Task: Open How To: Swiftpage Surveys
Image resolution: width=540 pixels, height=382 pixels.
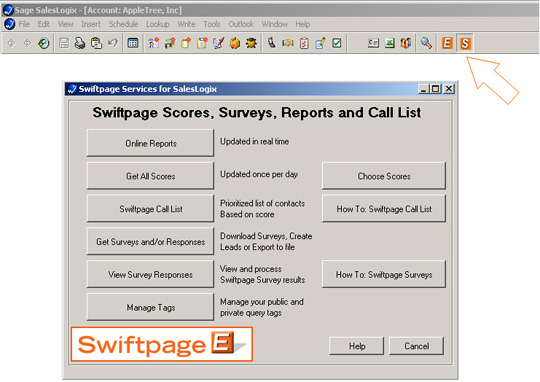Action: pos(384,274)
